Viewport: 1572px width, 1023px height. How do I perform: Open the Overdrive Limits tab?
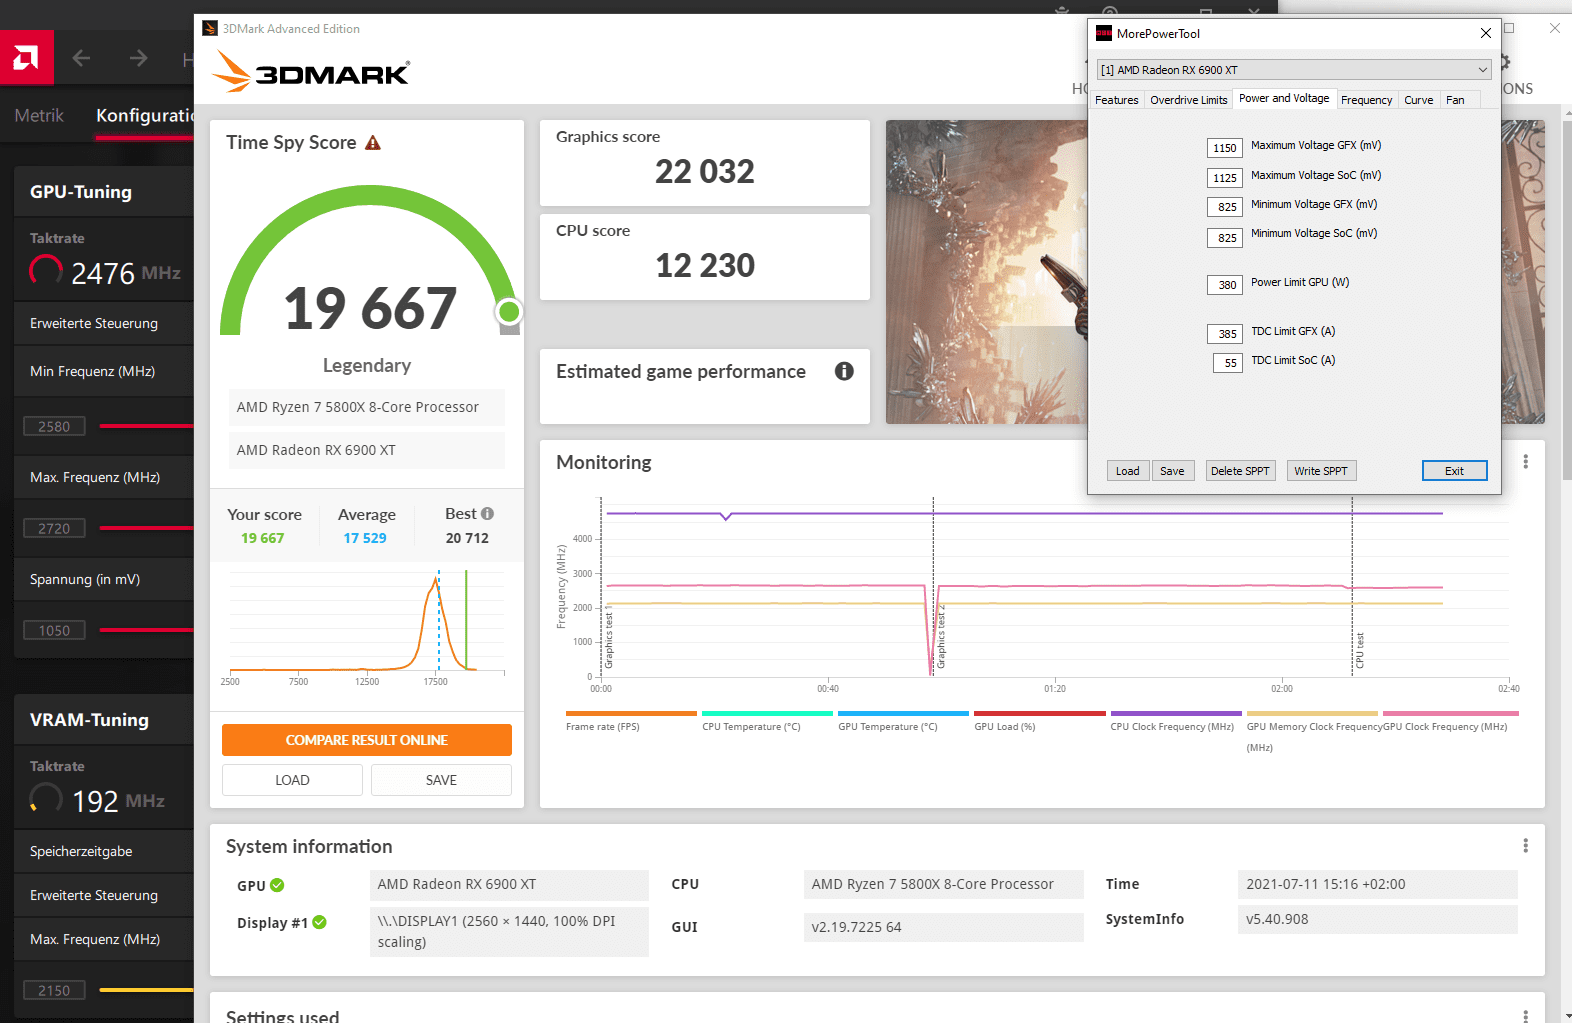pyautogui.click(x=1188, y=100)
